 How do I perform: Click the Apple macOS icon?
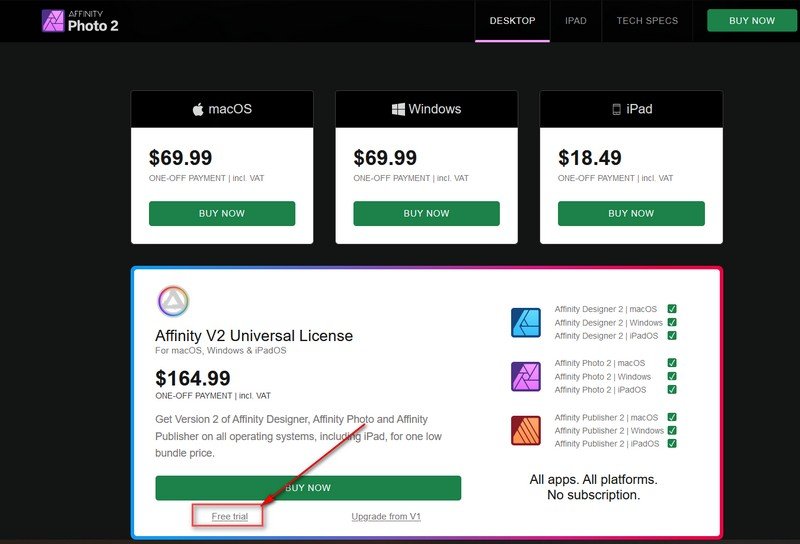coord(198,109)
